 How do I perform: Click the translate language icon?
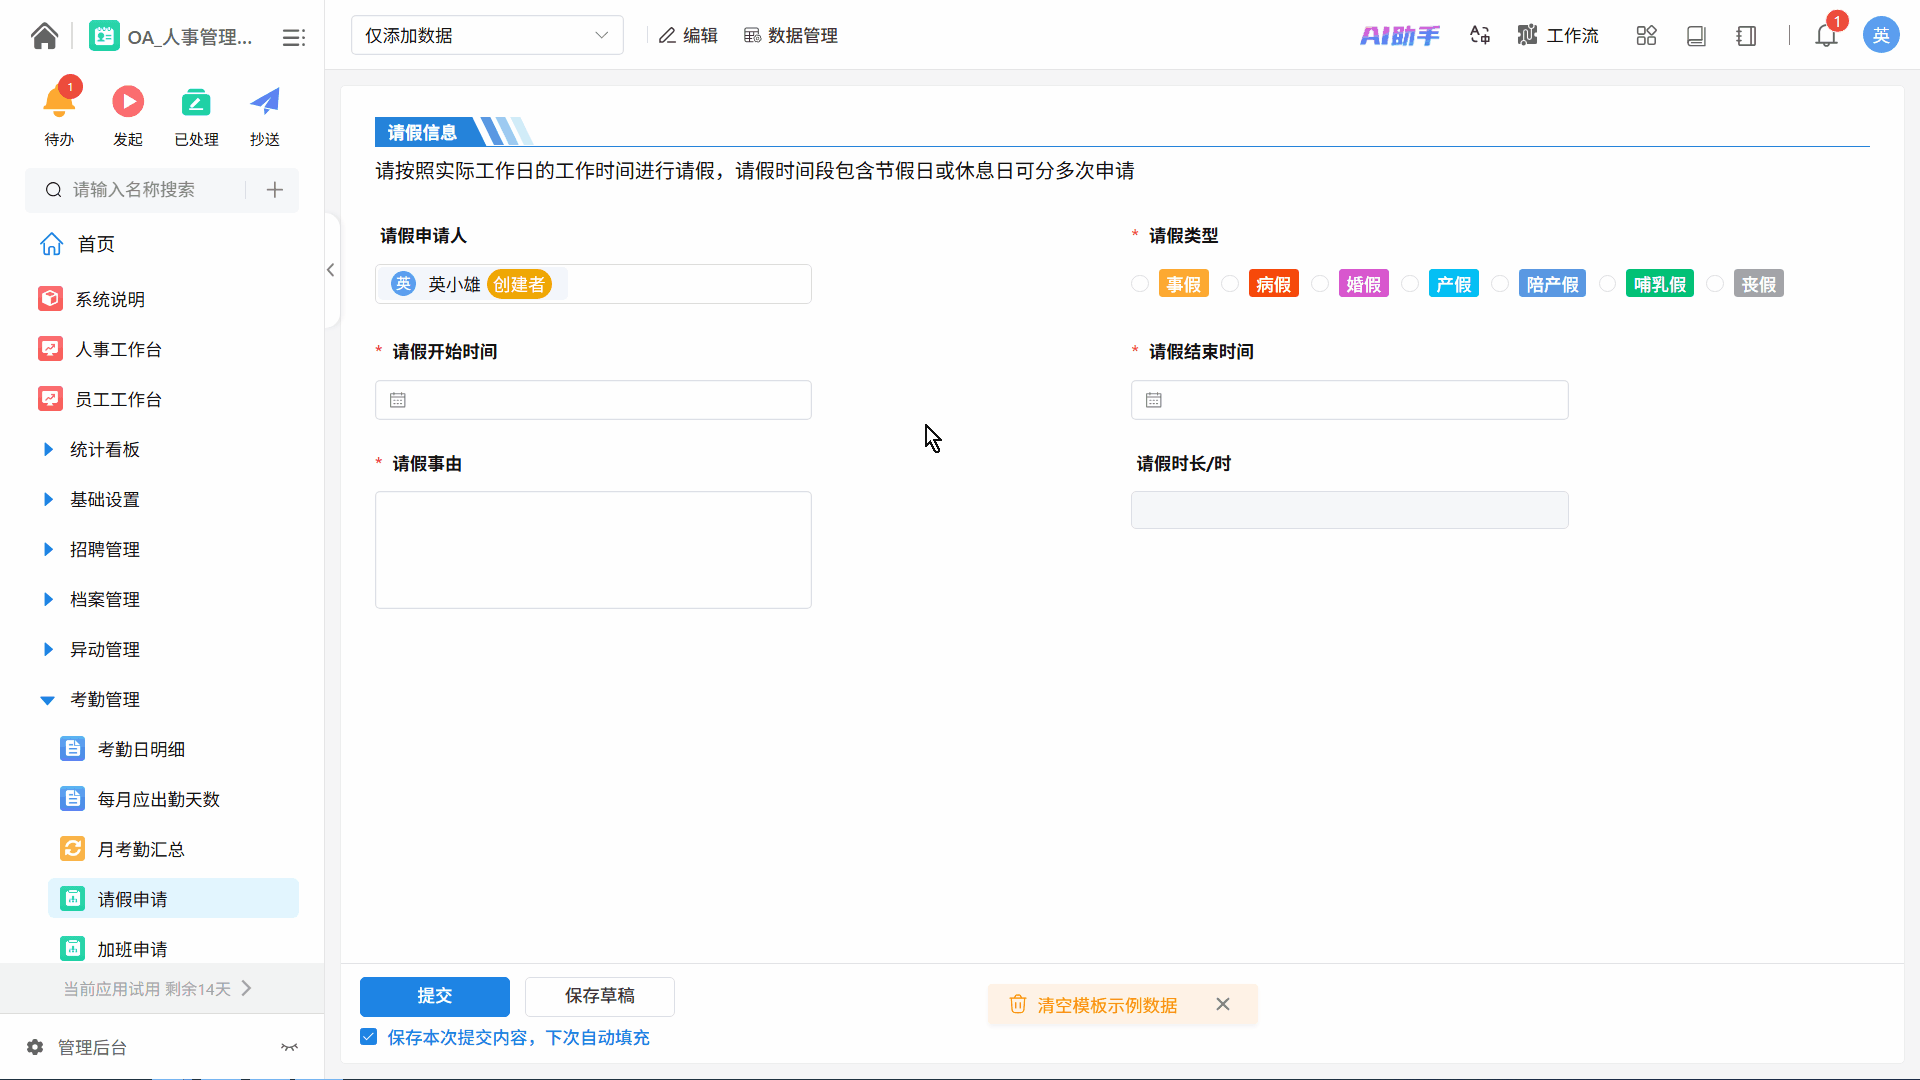coord(1480,36)
